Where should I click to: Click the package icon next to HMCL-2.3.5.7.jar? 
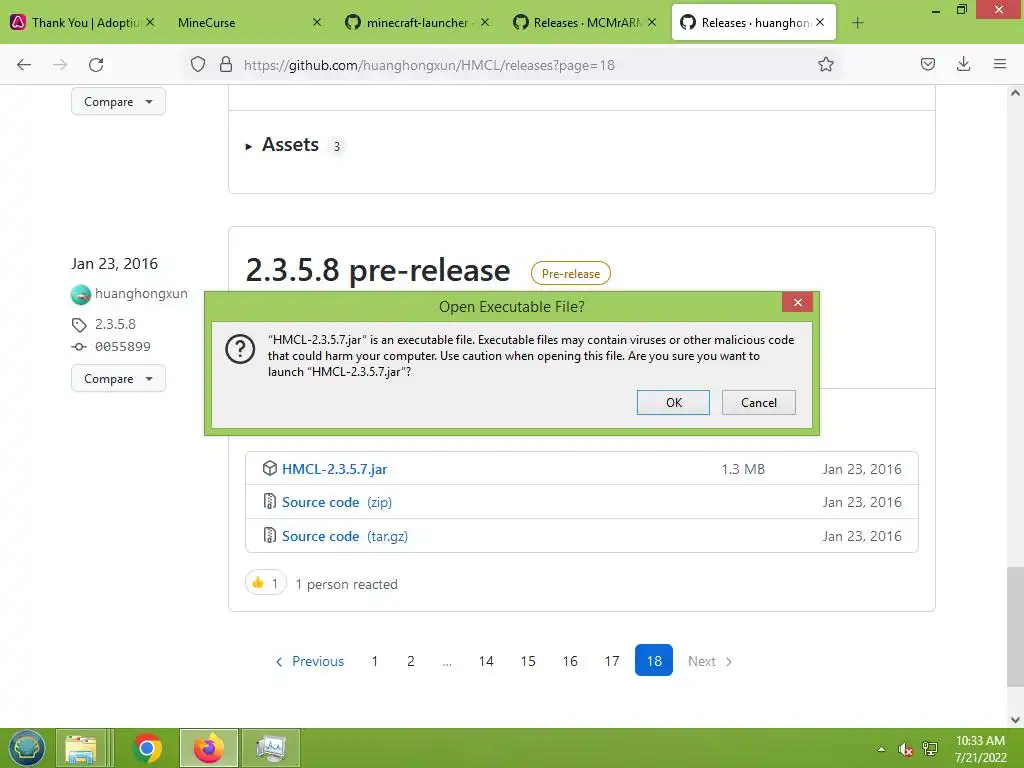click(270, 468)
